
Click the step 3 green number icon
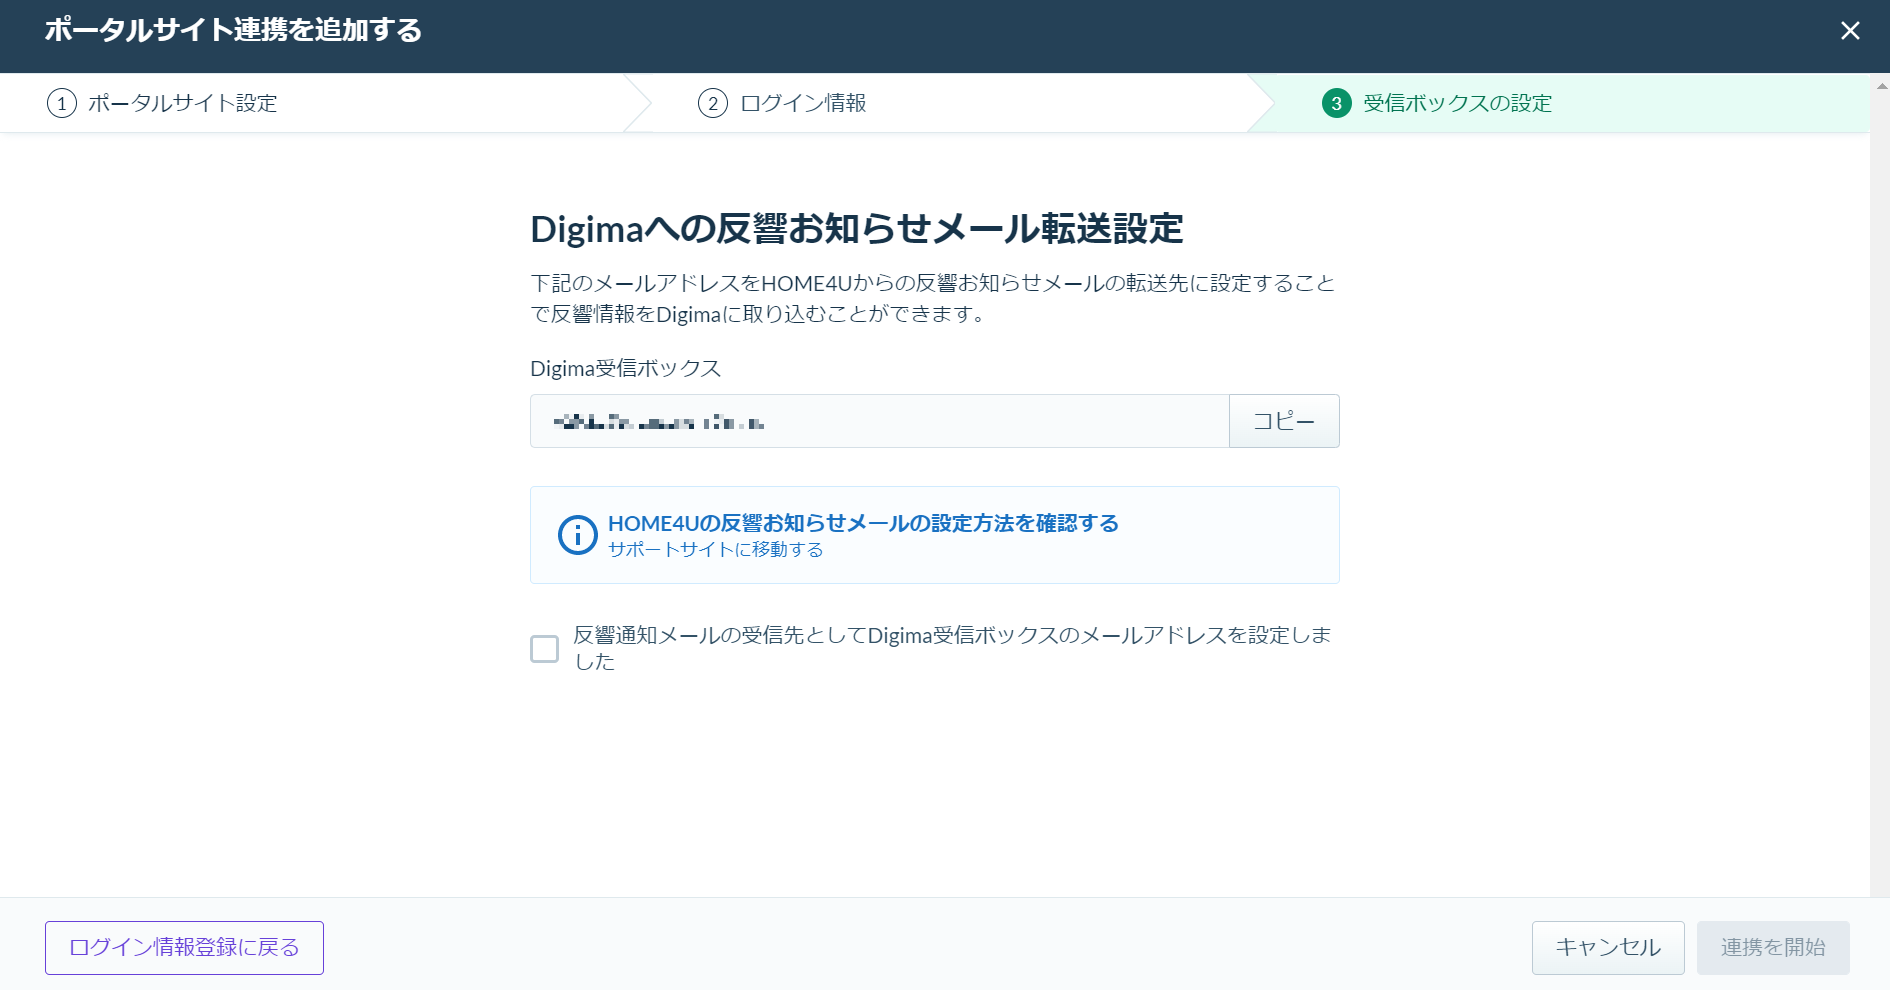pyautogui.click(x=1337, y=103)
